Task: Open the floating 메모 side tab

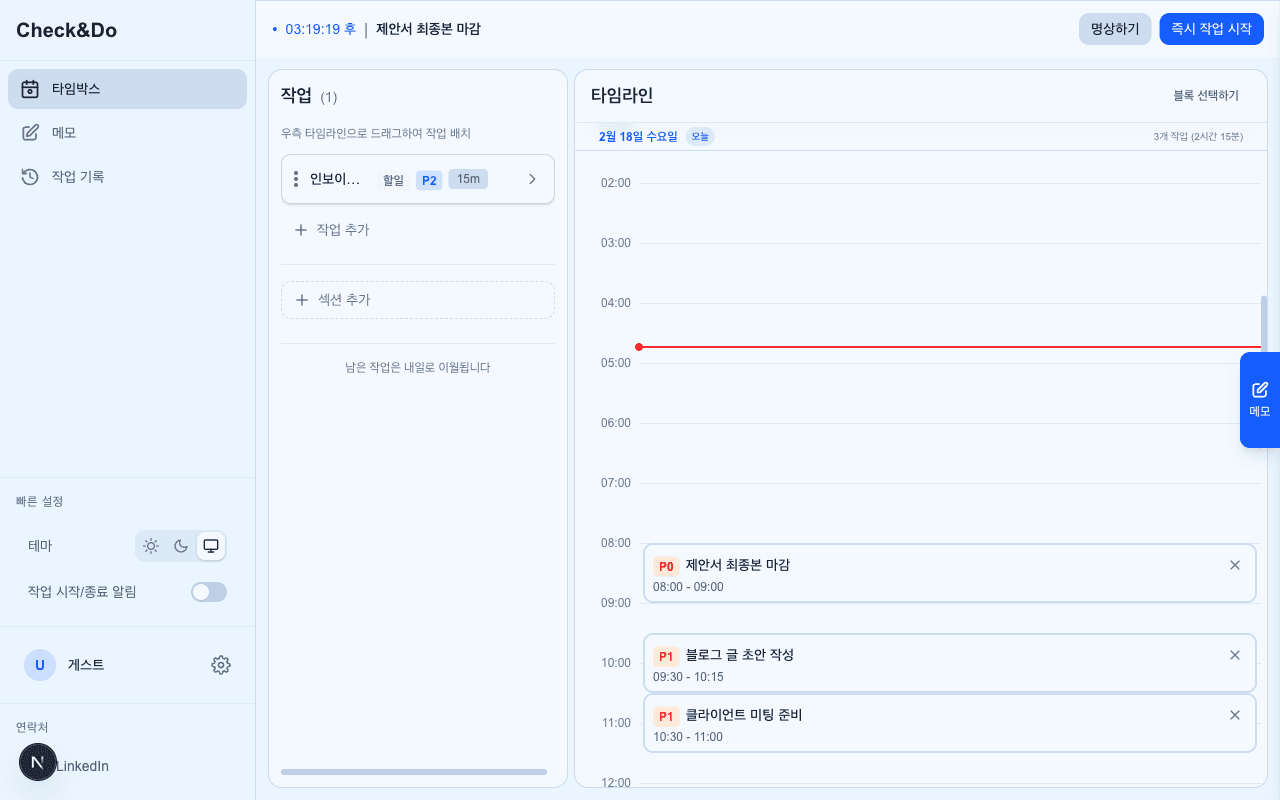Action: 1260,400
